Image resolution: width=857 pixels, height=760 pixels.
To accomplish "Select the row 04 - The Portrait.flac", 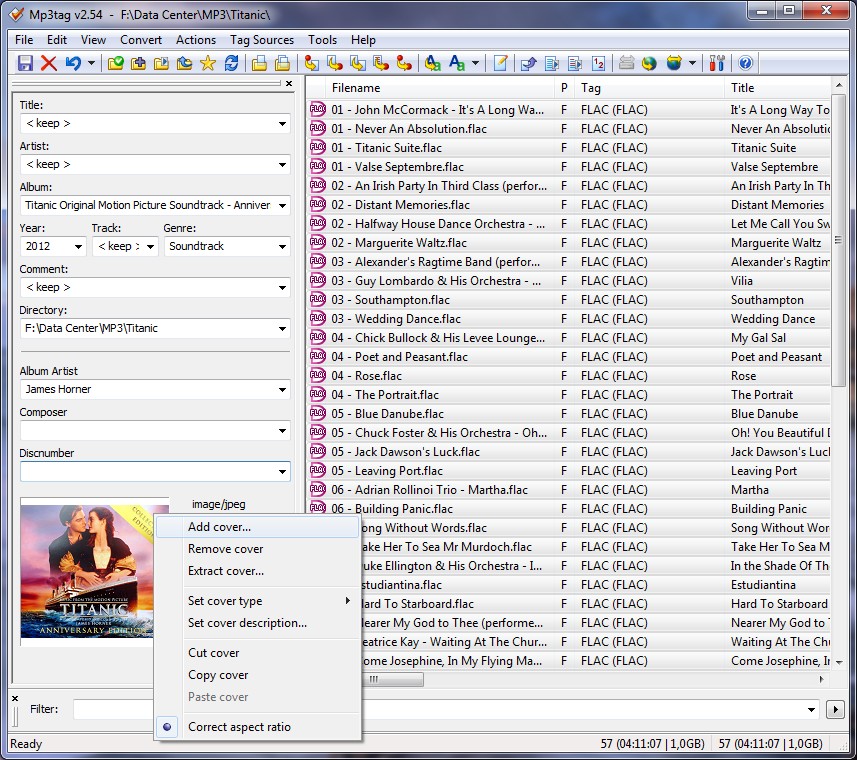I will pyautogui.click(x=569, y=394).
